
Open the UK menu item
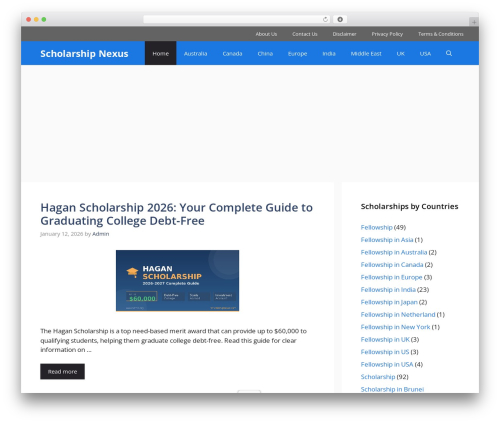click(401, 53)
